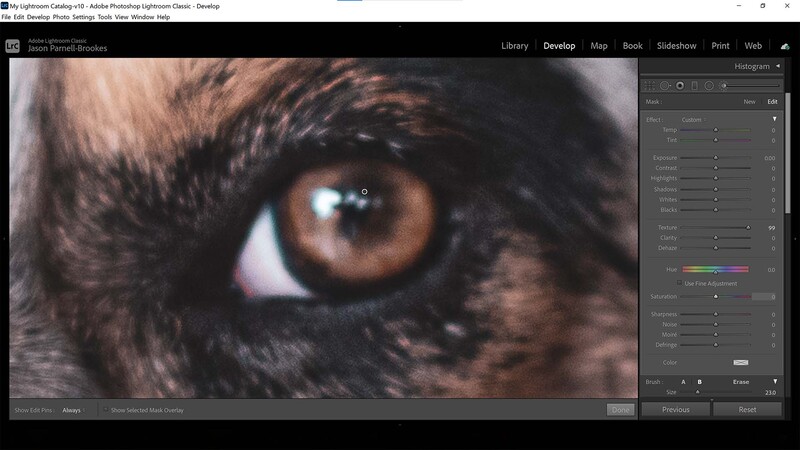Screen dimensions: 800x450
Task: Click the Lightroom Classic LrC logo
Action: click(12, 46)
